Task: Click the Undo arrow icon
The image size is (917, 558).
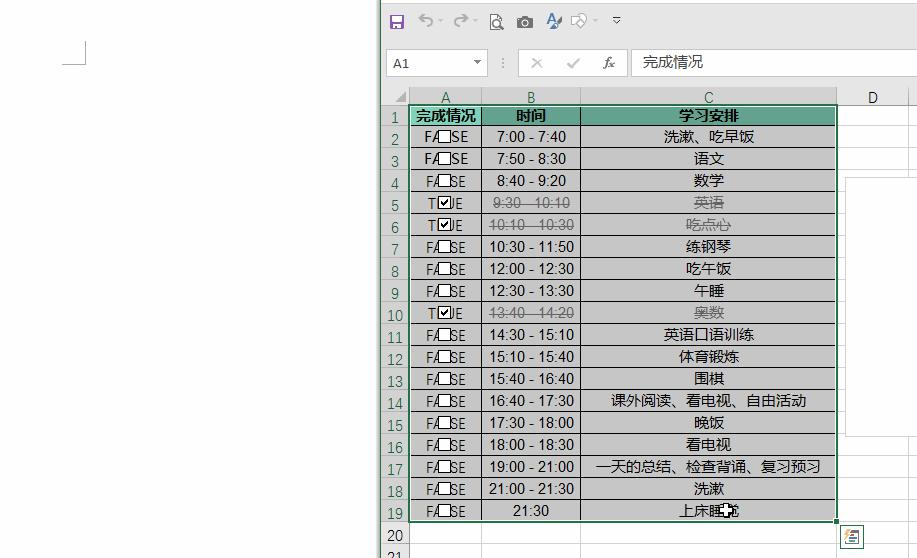Action: click(426, 21)
